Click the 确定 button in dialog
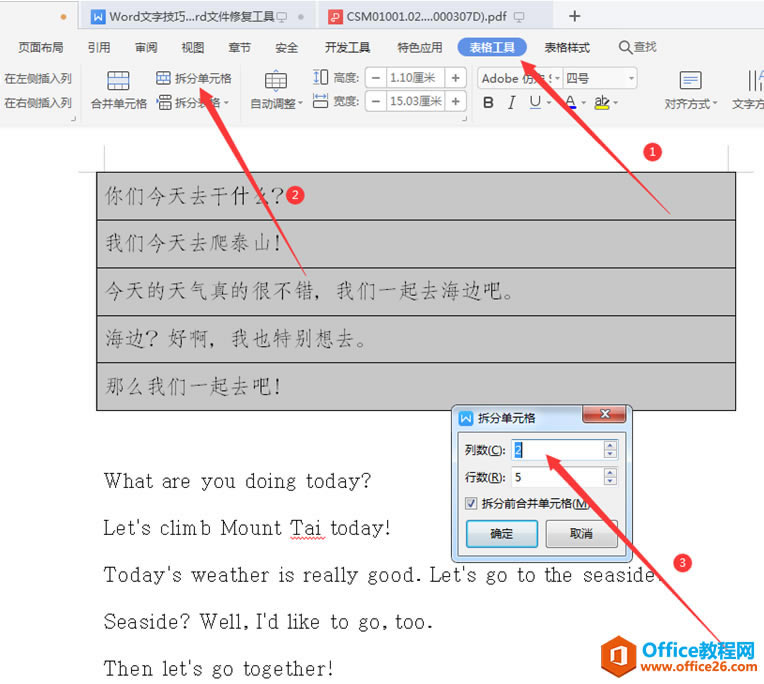Image resolution: width=764 pixels, height=684 pixels. coord(501,533)
